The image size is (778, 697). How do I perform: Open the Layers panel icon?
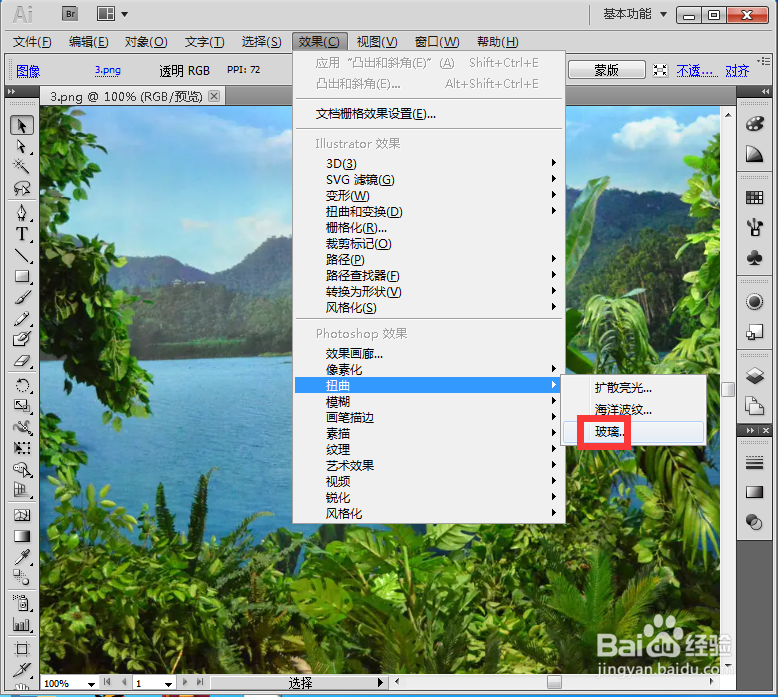(x=755, y=376)
